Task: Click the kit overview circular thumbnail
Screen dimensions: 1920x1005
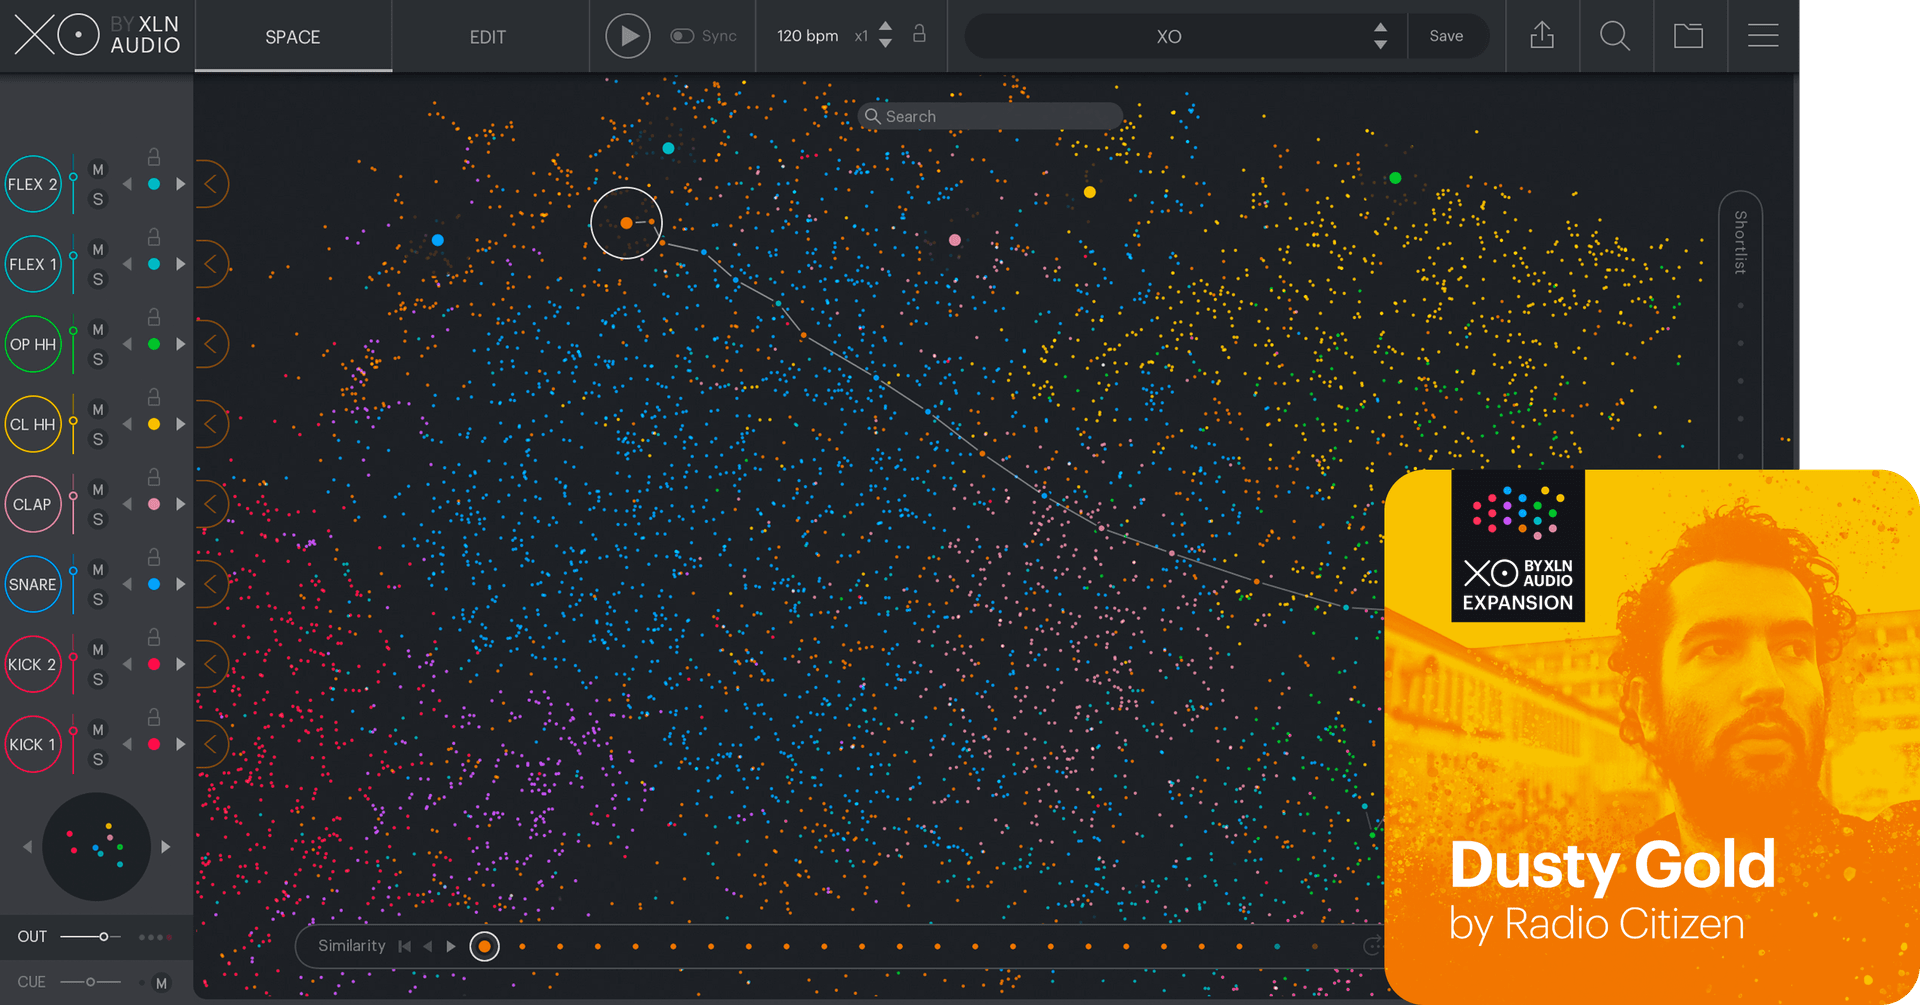Action: [96, 847]
